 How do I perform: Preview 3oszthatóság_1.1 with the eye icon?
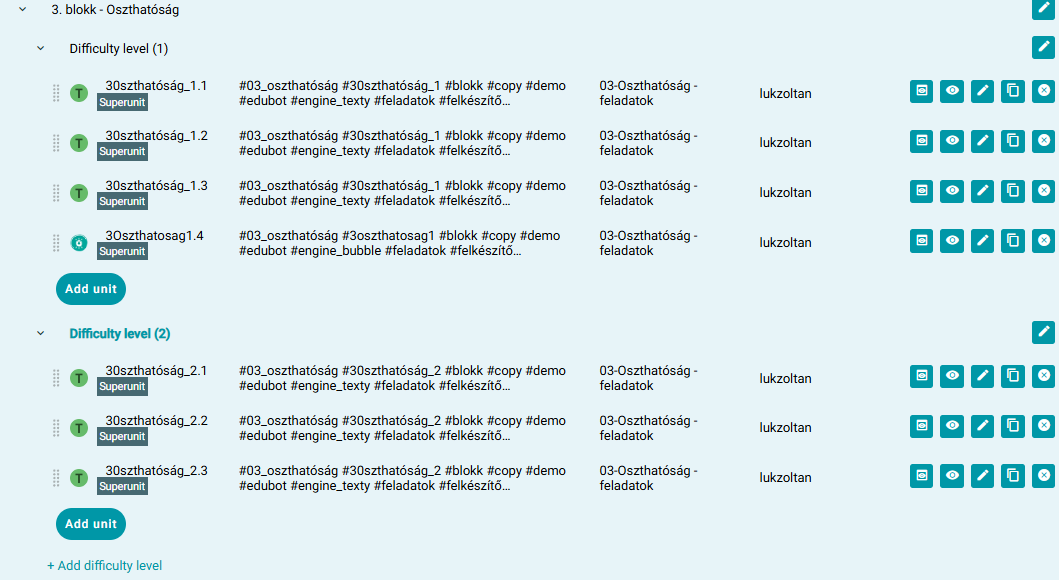pyautogui.click(x=952, y=91)
